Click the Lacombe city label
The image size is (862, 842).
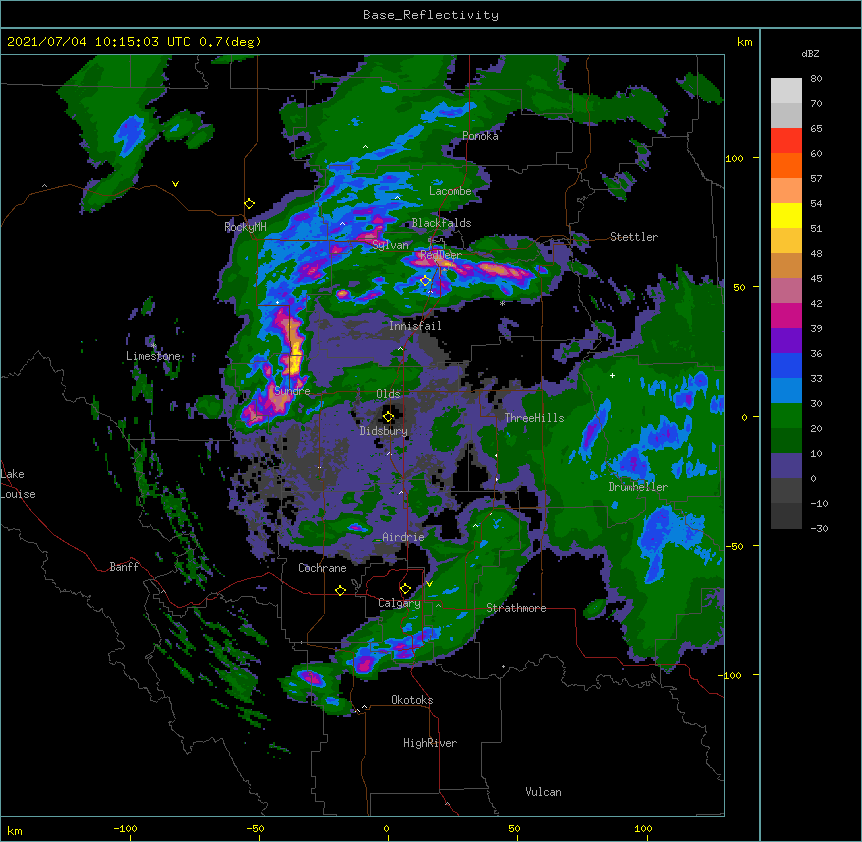pyautogui.click(x=450, y=191)
